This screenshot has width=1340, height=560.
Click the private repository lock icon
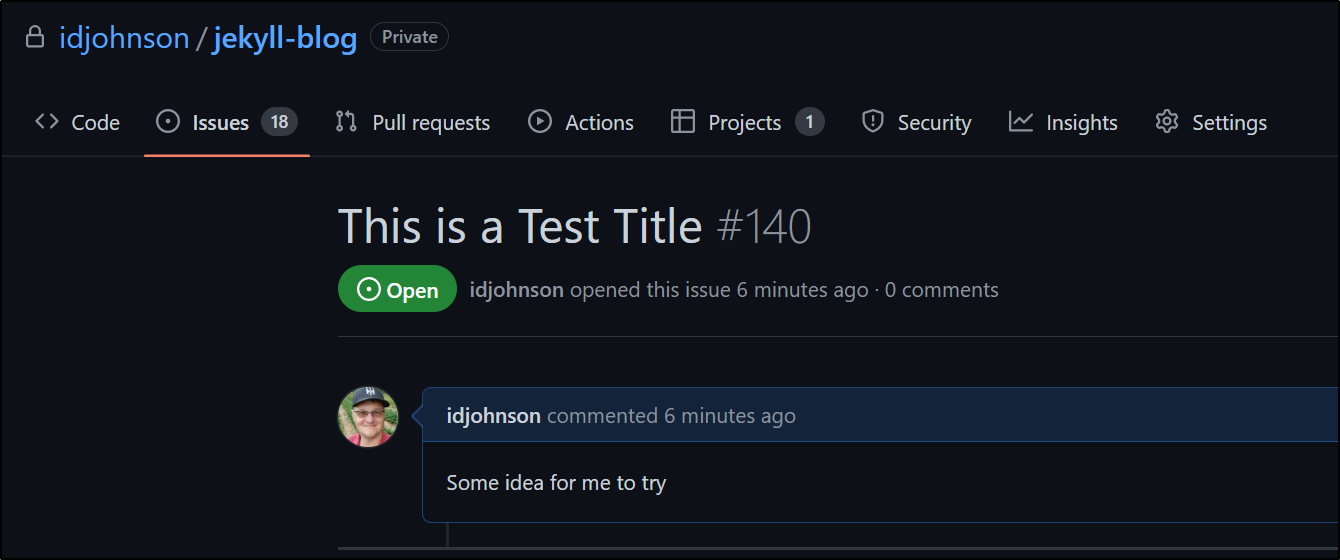tap(35, 38)
